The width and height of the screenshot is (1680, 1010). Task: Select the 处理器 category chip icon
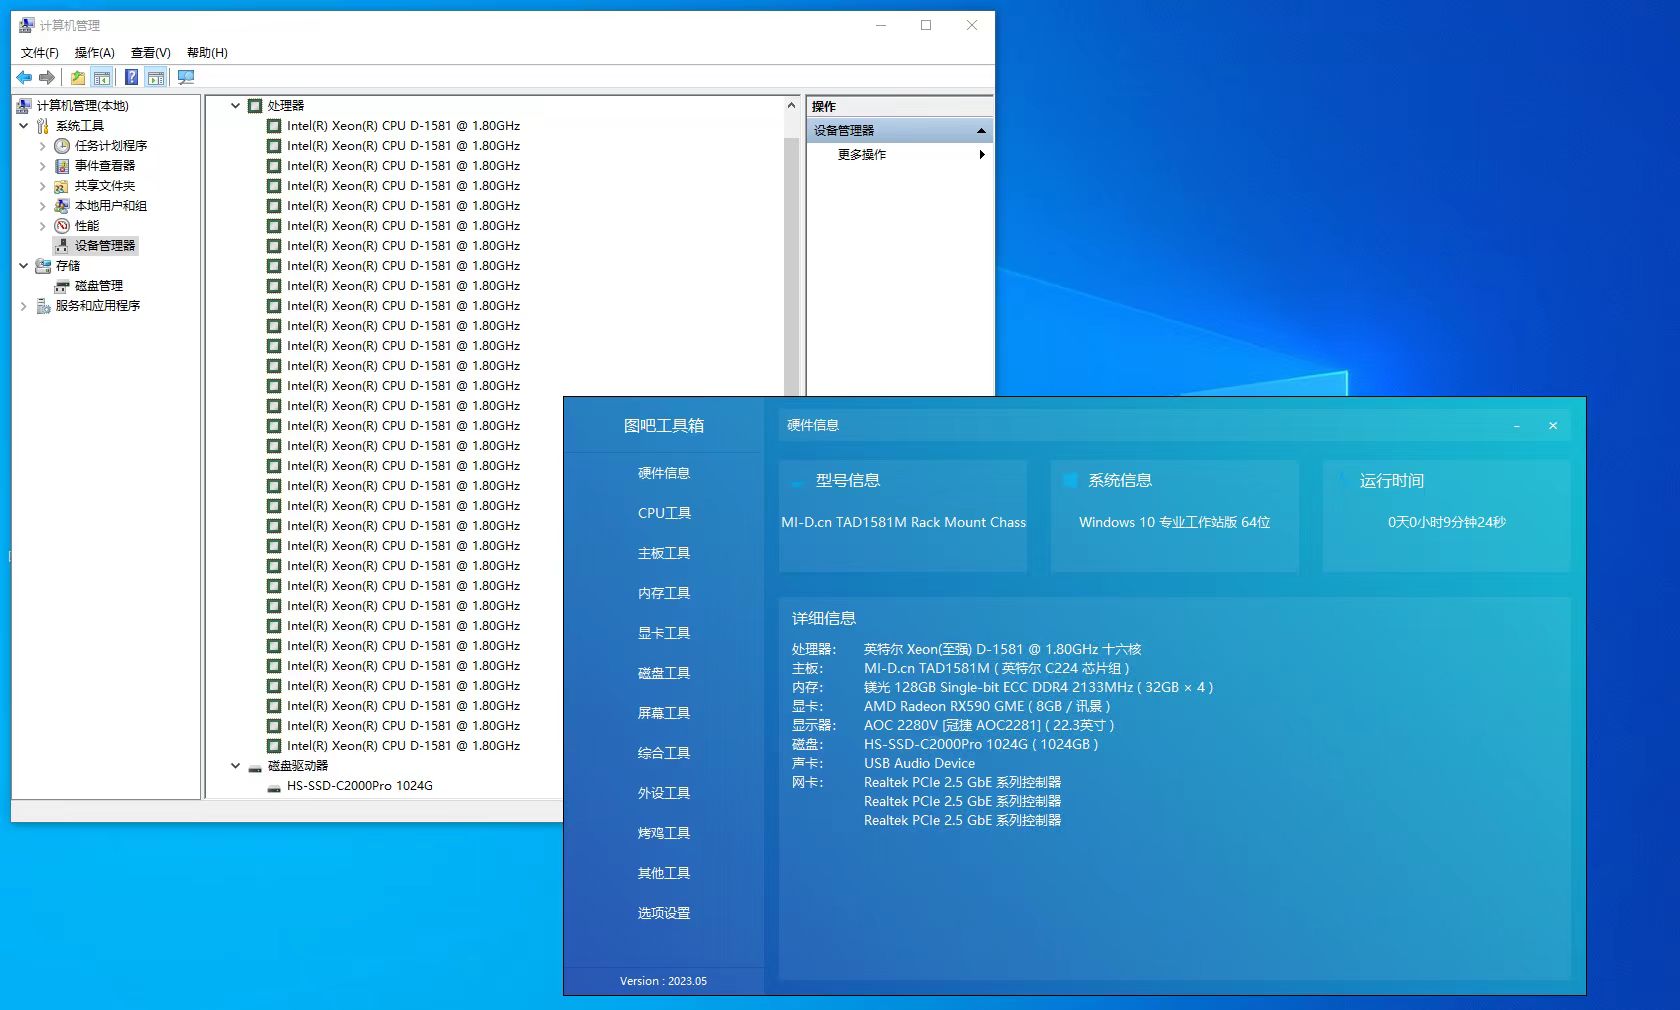pos(255,105)
